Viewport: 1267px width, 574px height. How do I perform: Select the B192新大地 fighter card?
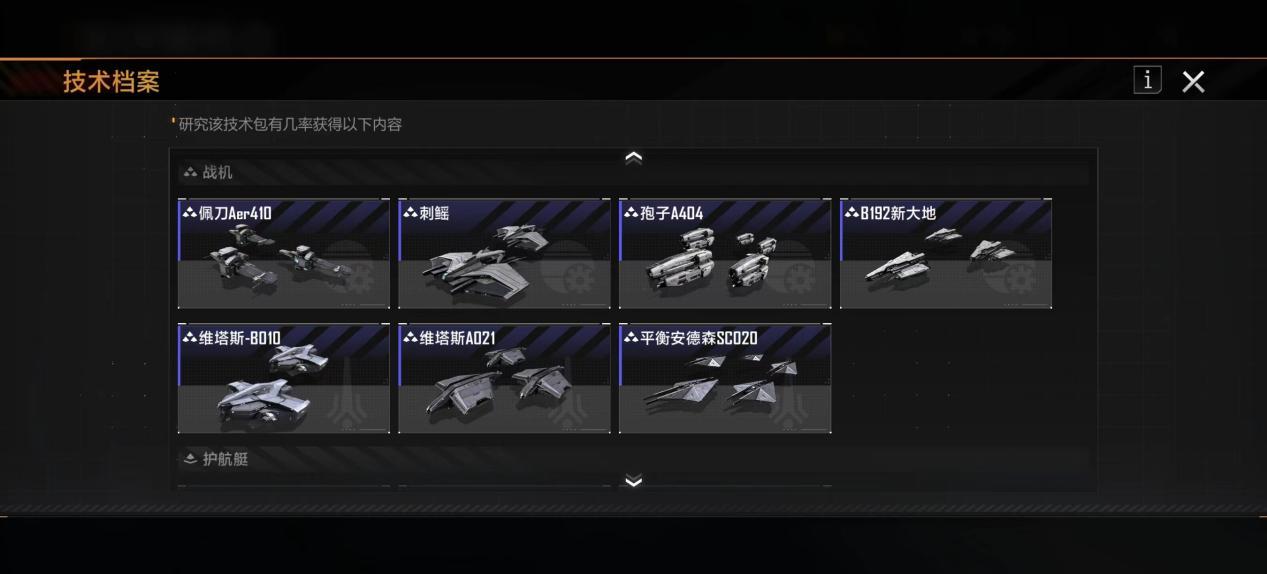[x=946, y=253]
